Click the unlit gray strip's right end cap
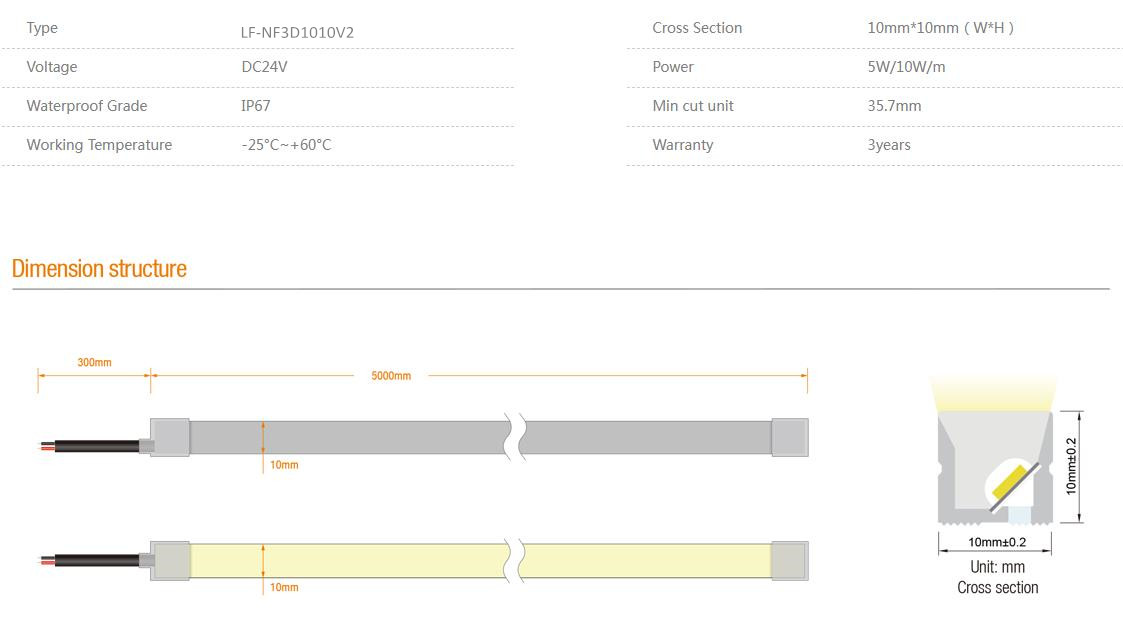1123x618 pixels. (x=789, y=437)
